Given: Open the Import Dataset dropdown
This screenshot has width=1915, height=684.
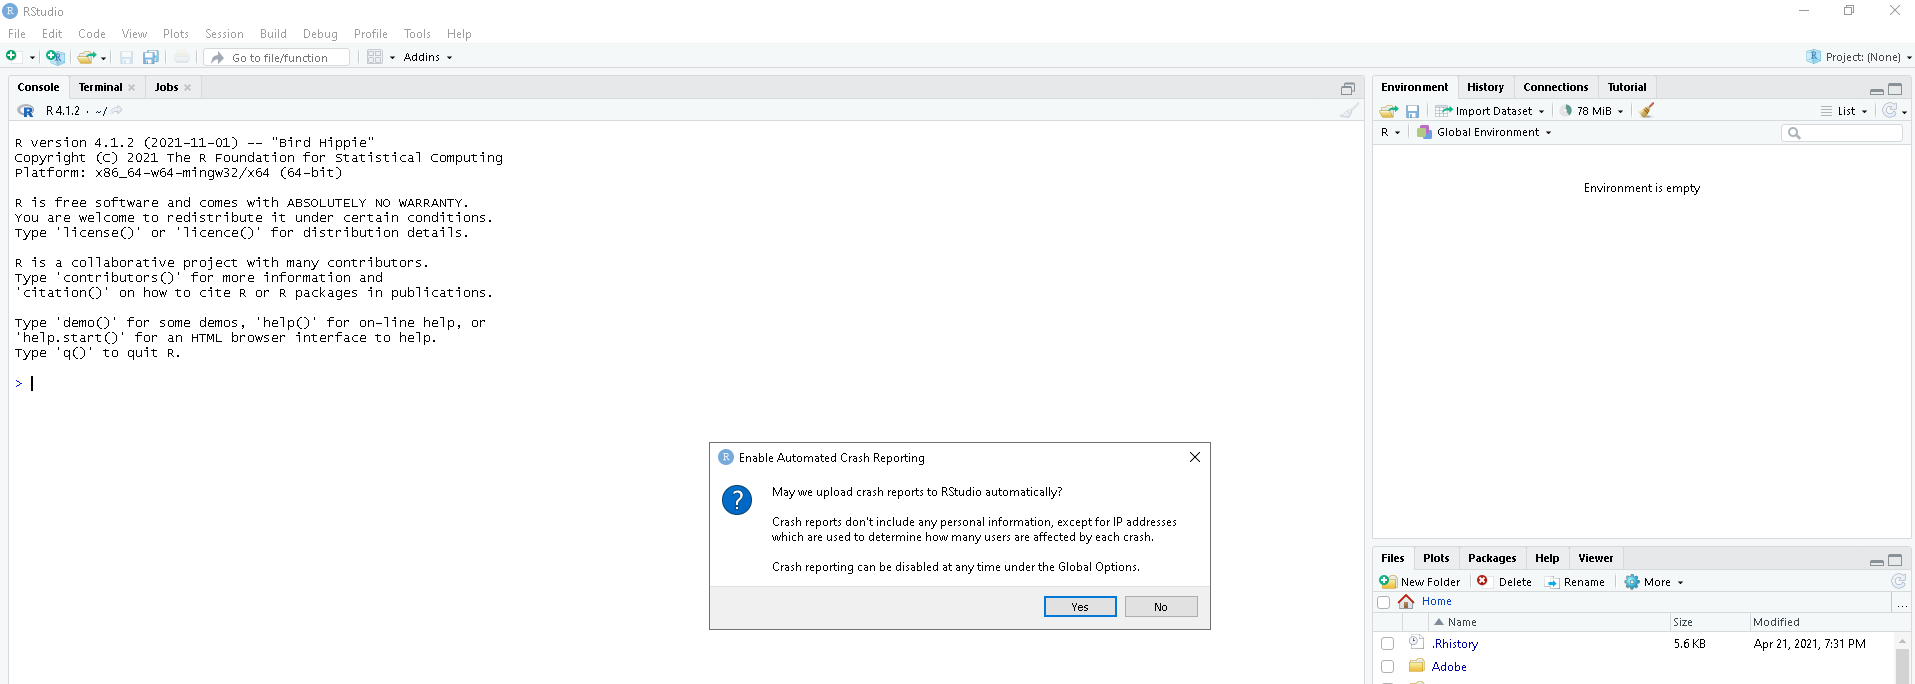Looking at the screenshot, I should pyautogui.click(x=1490, y=111).
